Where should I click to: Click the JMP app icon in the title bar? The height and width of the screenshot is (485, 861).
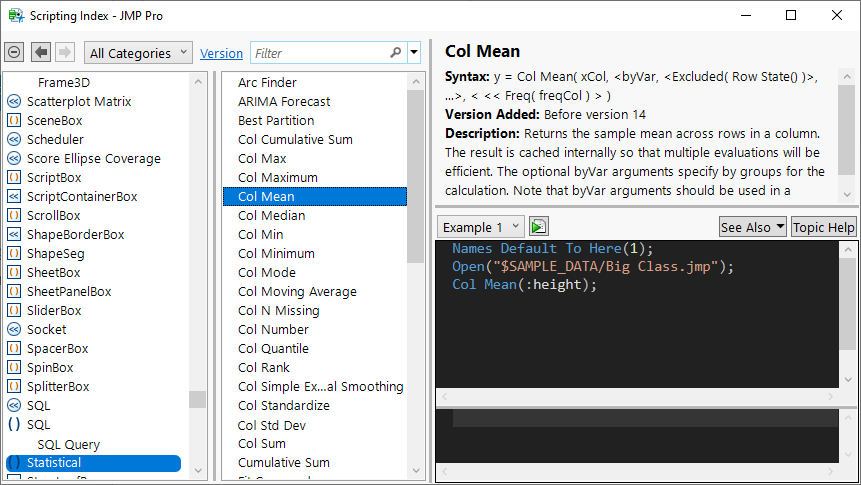point(16,15)
